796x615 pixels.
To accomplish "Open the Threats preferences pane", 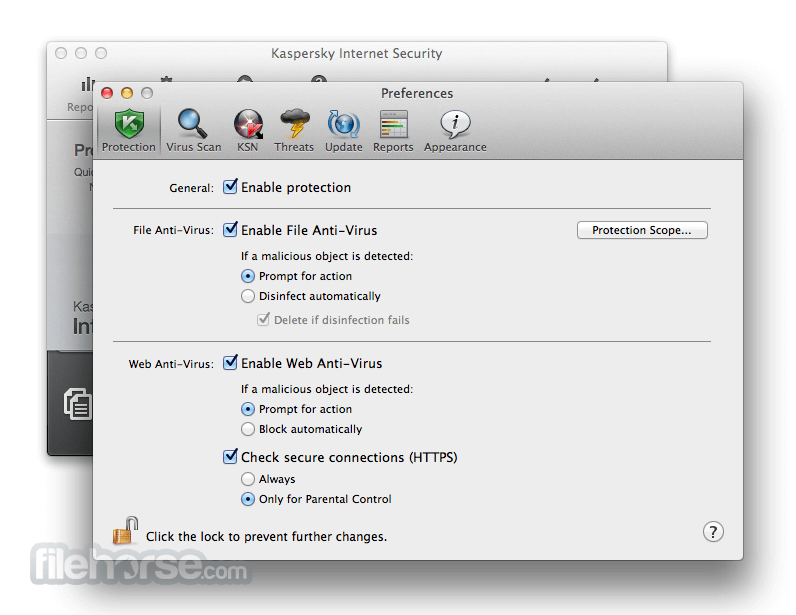I will click(294, 131).
